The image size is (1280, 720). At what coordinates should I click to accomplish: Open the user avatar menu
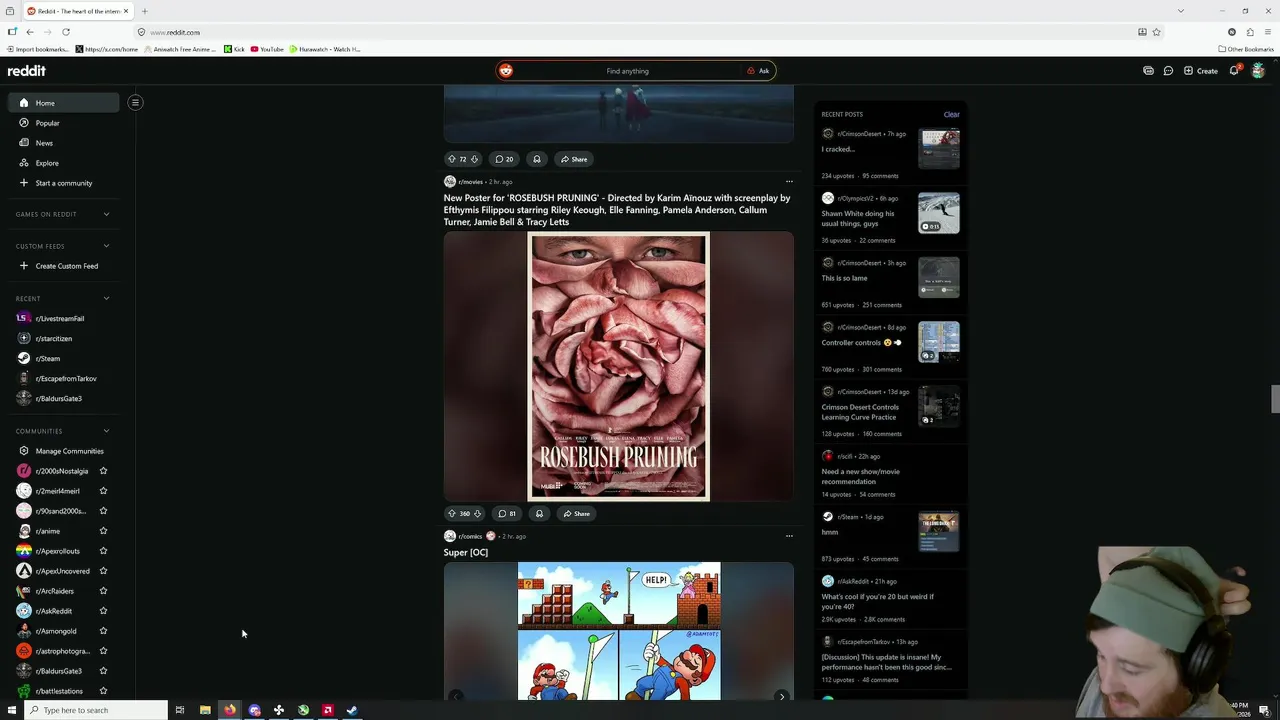click(1258, 71)
